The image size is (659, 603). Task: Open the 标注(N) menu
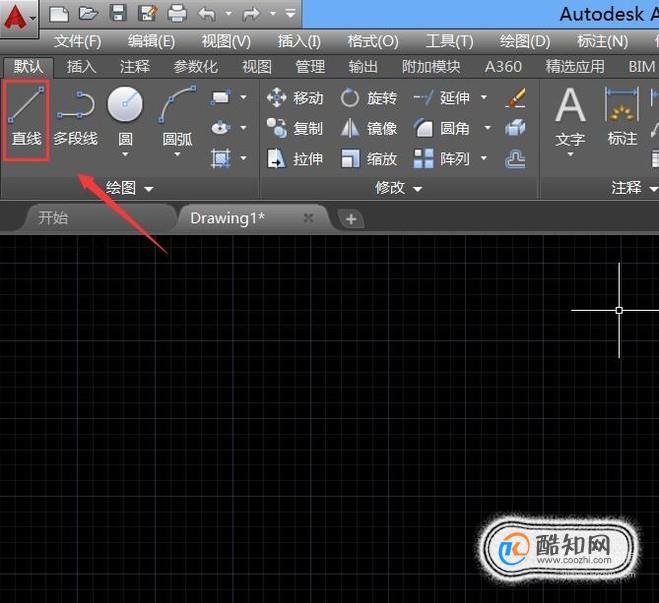pyautogui.click(x=603, y=41)
